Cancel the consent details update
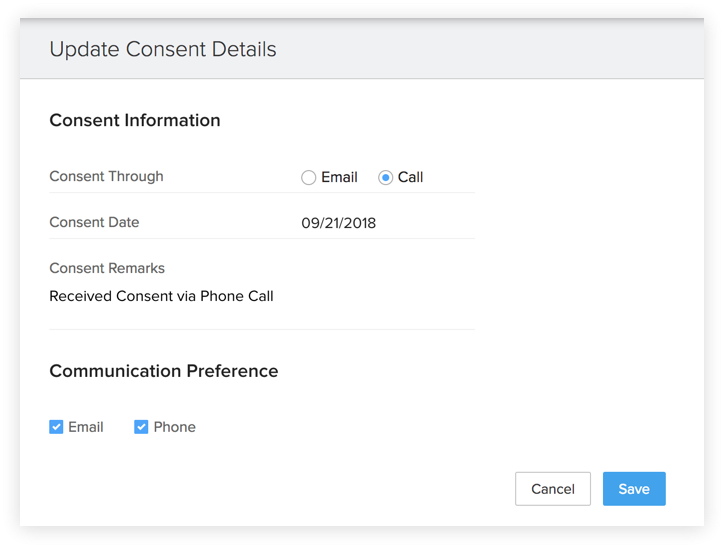The image size is (724, 548). tap(553, 489)
